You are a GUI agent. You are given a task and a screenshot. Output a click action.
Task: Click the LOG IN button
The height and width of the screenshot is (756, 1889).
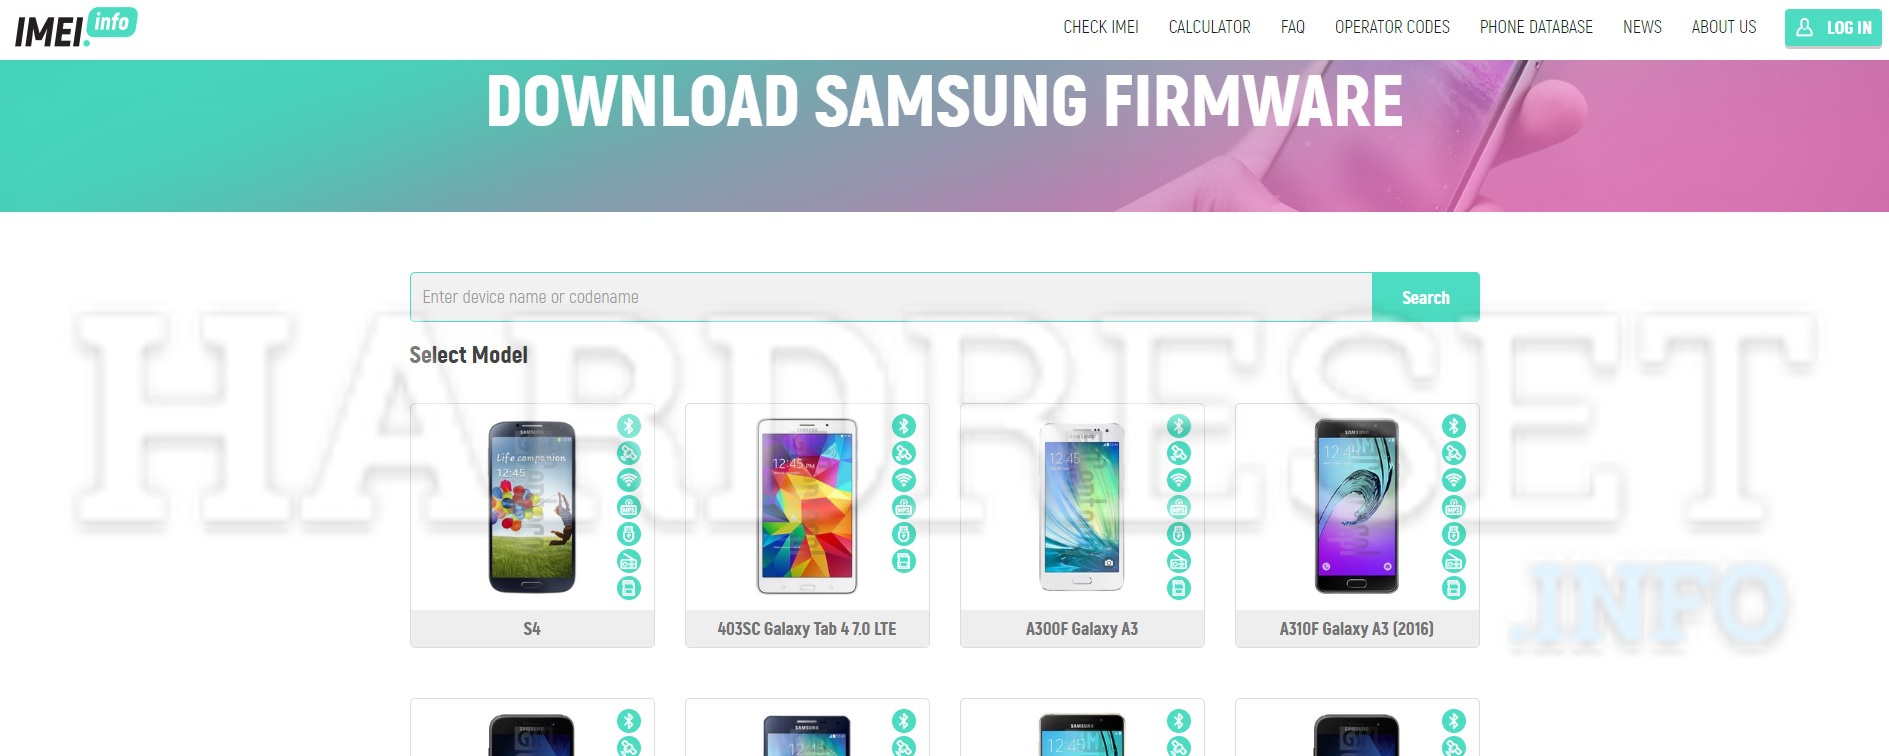click(1833, 28)
